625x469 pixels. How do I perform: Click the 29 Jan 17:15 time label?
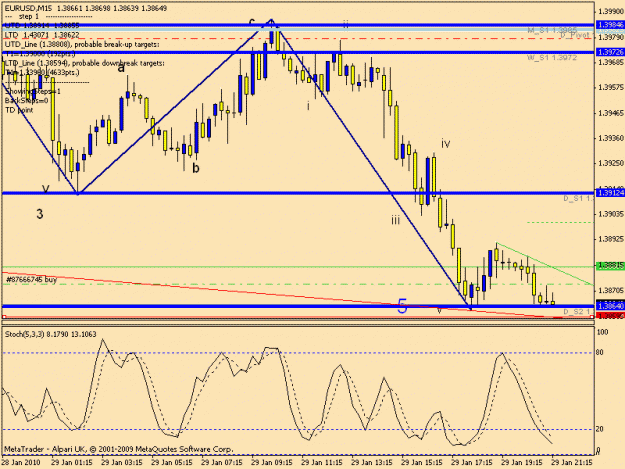pos(472,463)
